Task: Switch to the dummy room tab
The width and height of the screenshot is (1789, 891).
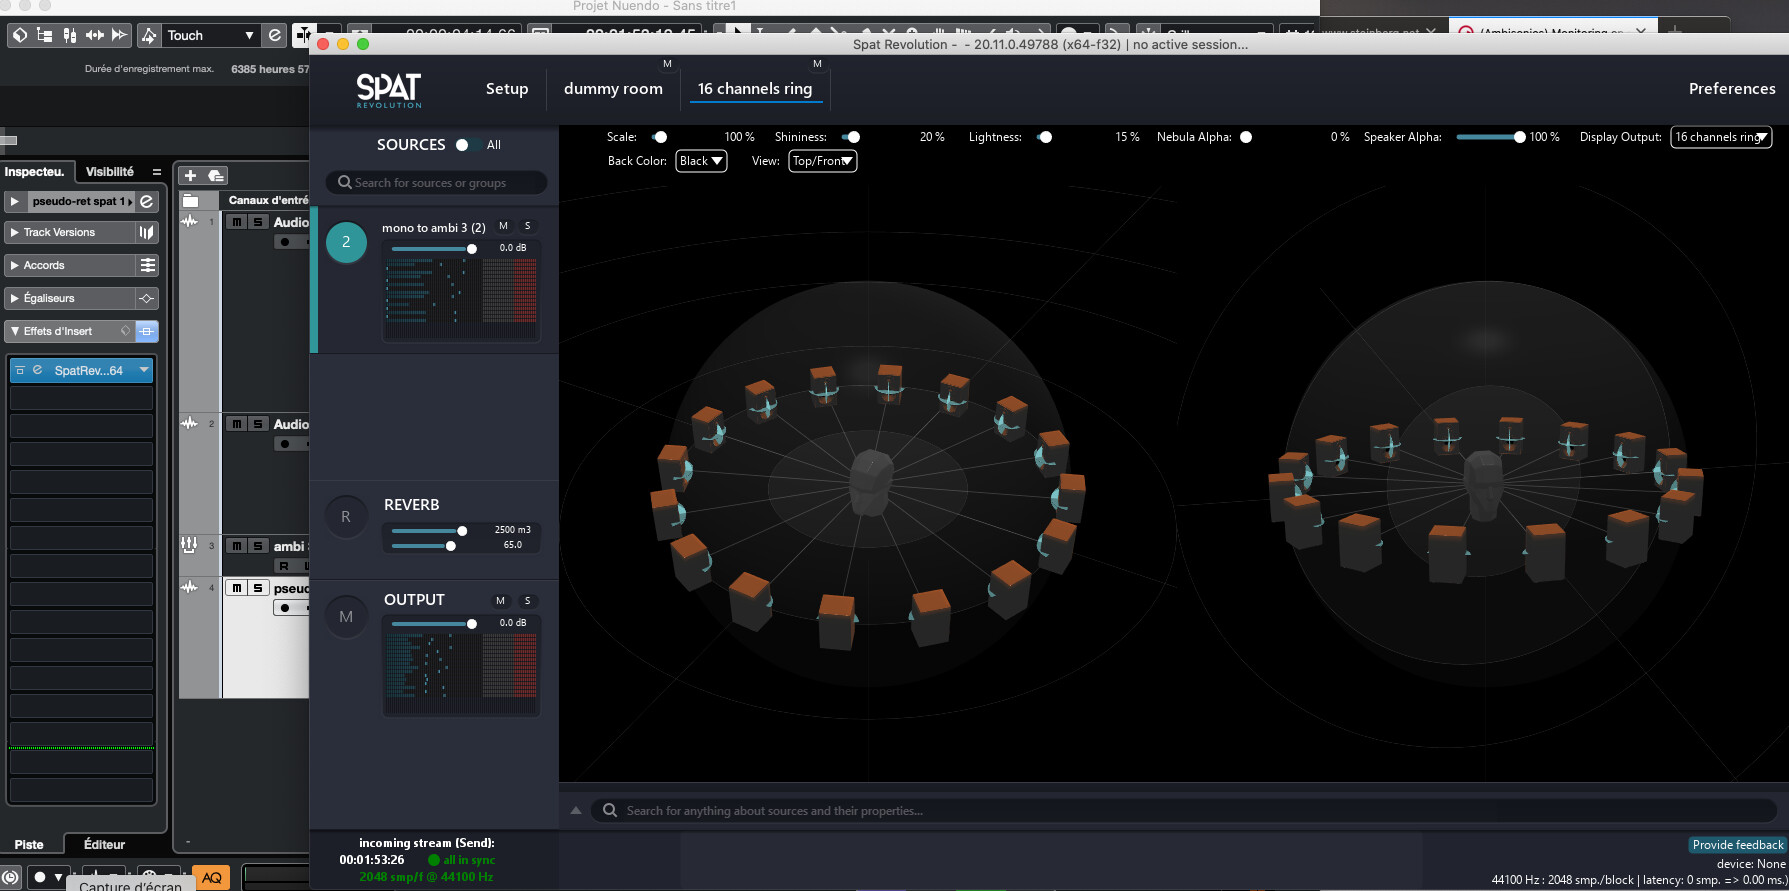Action: [613, 89]
